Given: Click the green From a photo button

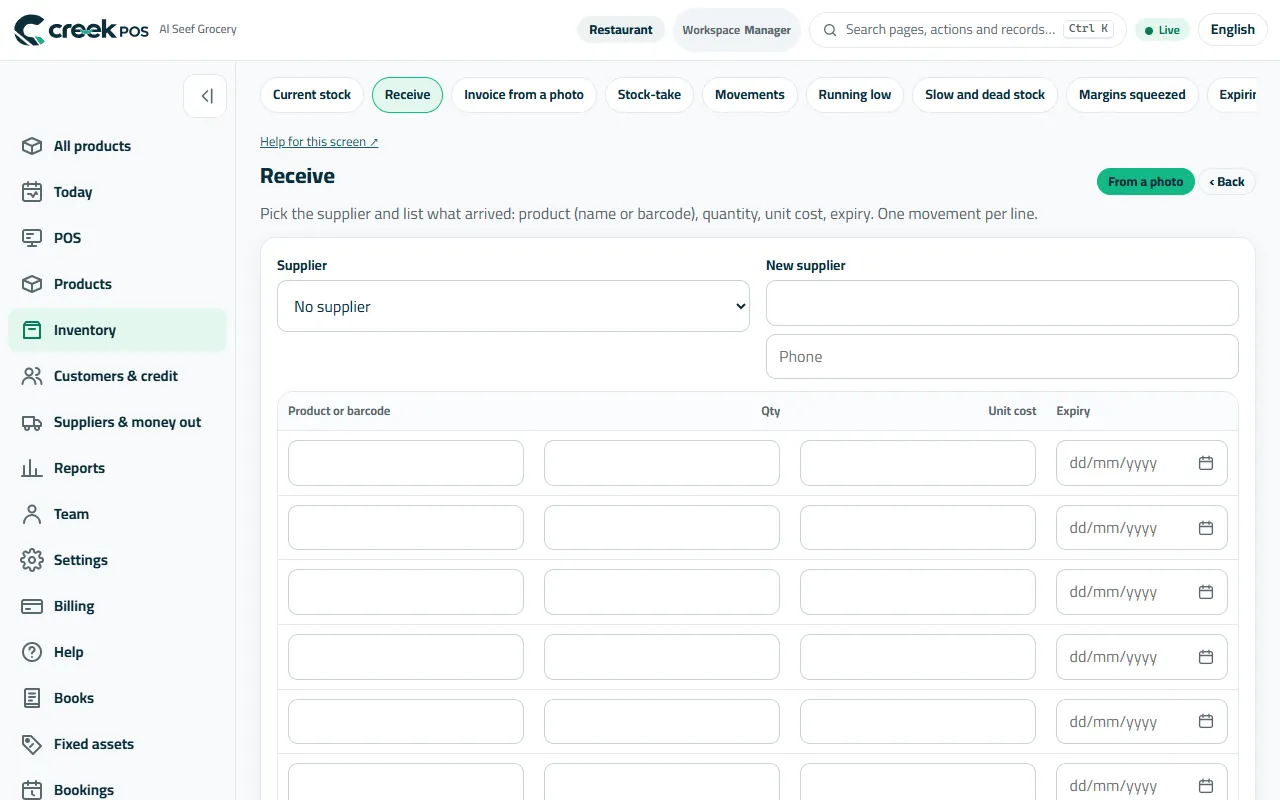Looking at the screenshot, I should click(x=1146, y=181).
